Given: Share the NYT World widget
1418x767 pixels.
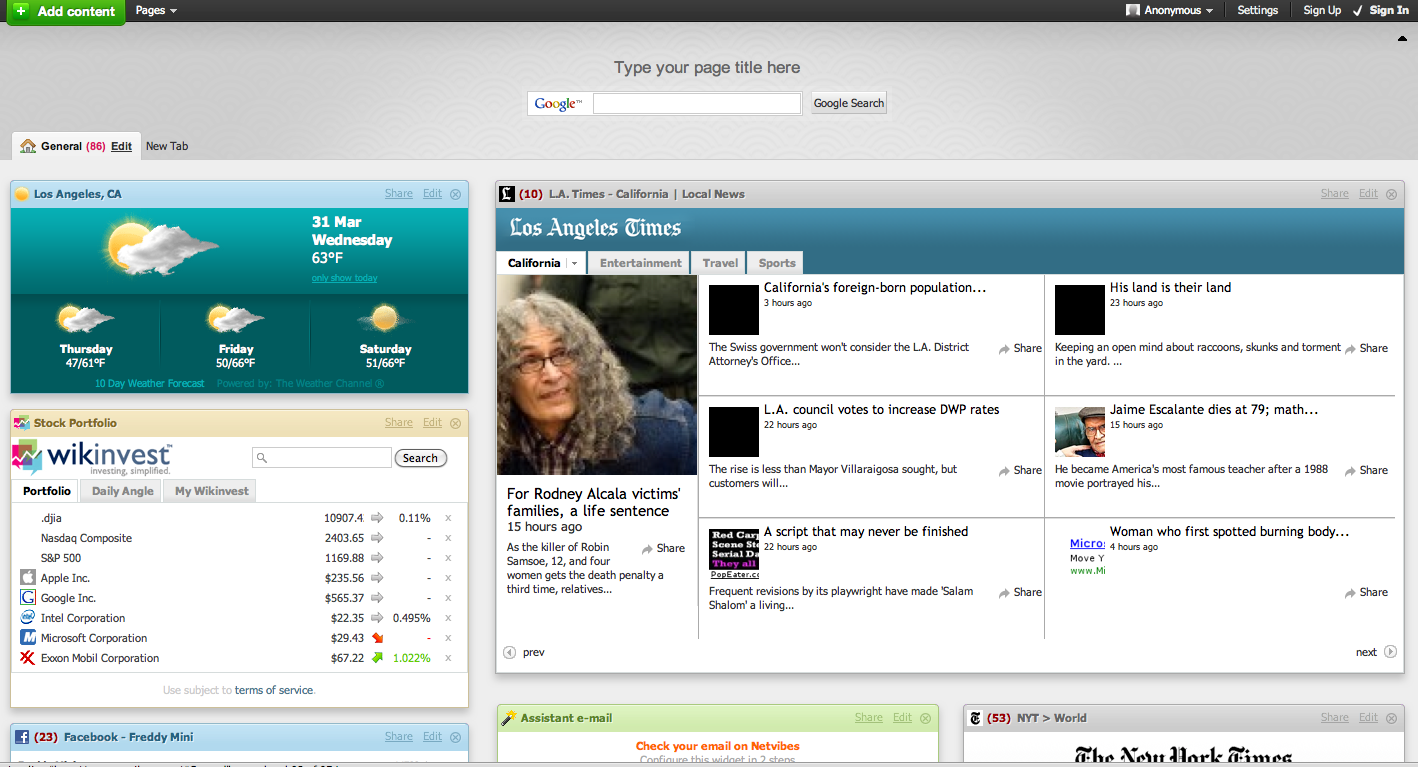Looking at the screenshot, I should [1335, 718].
